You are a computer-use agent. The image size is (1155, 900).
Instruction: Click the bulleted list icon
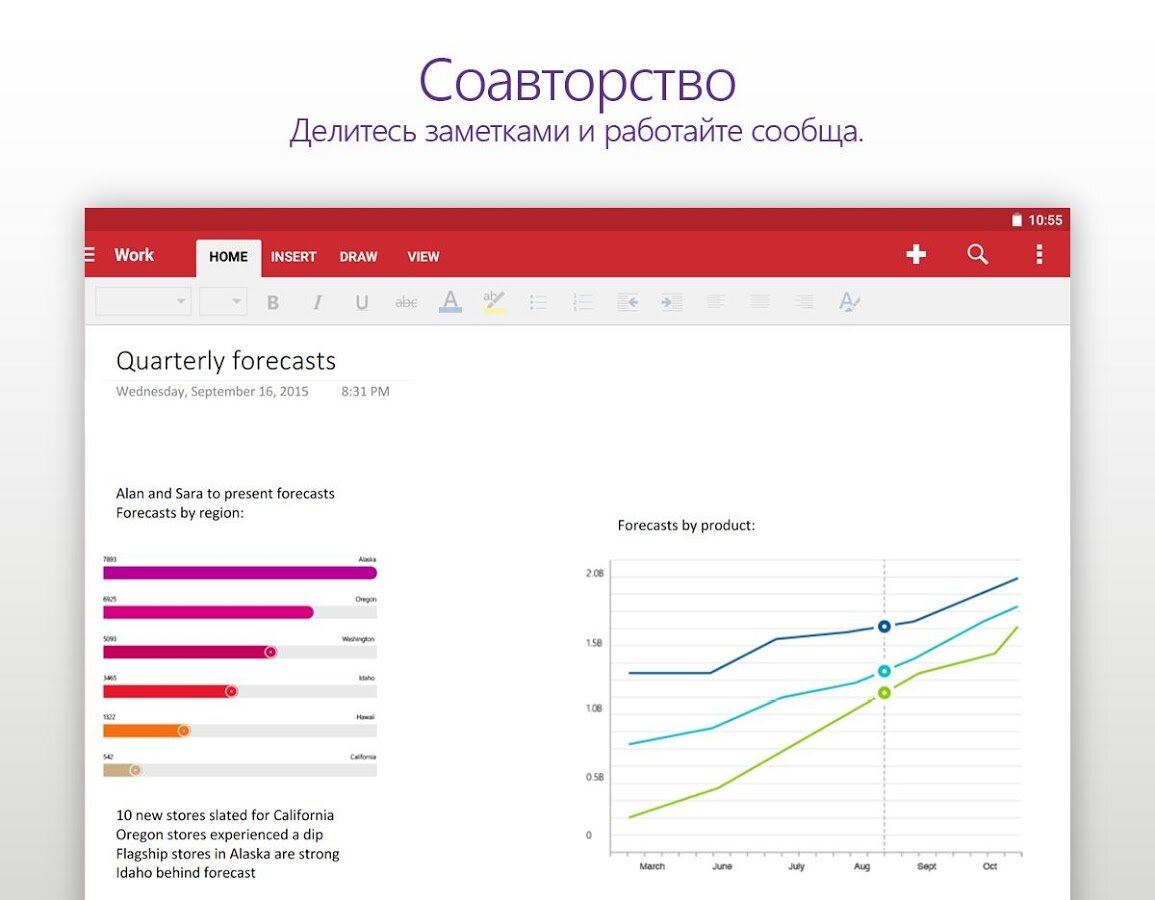point(538,301)
